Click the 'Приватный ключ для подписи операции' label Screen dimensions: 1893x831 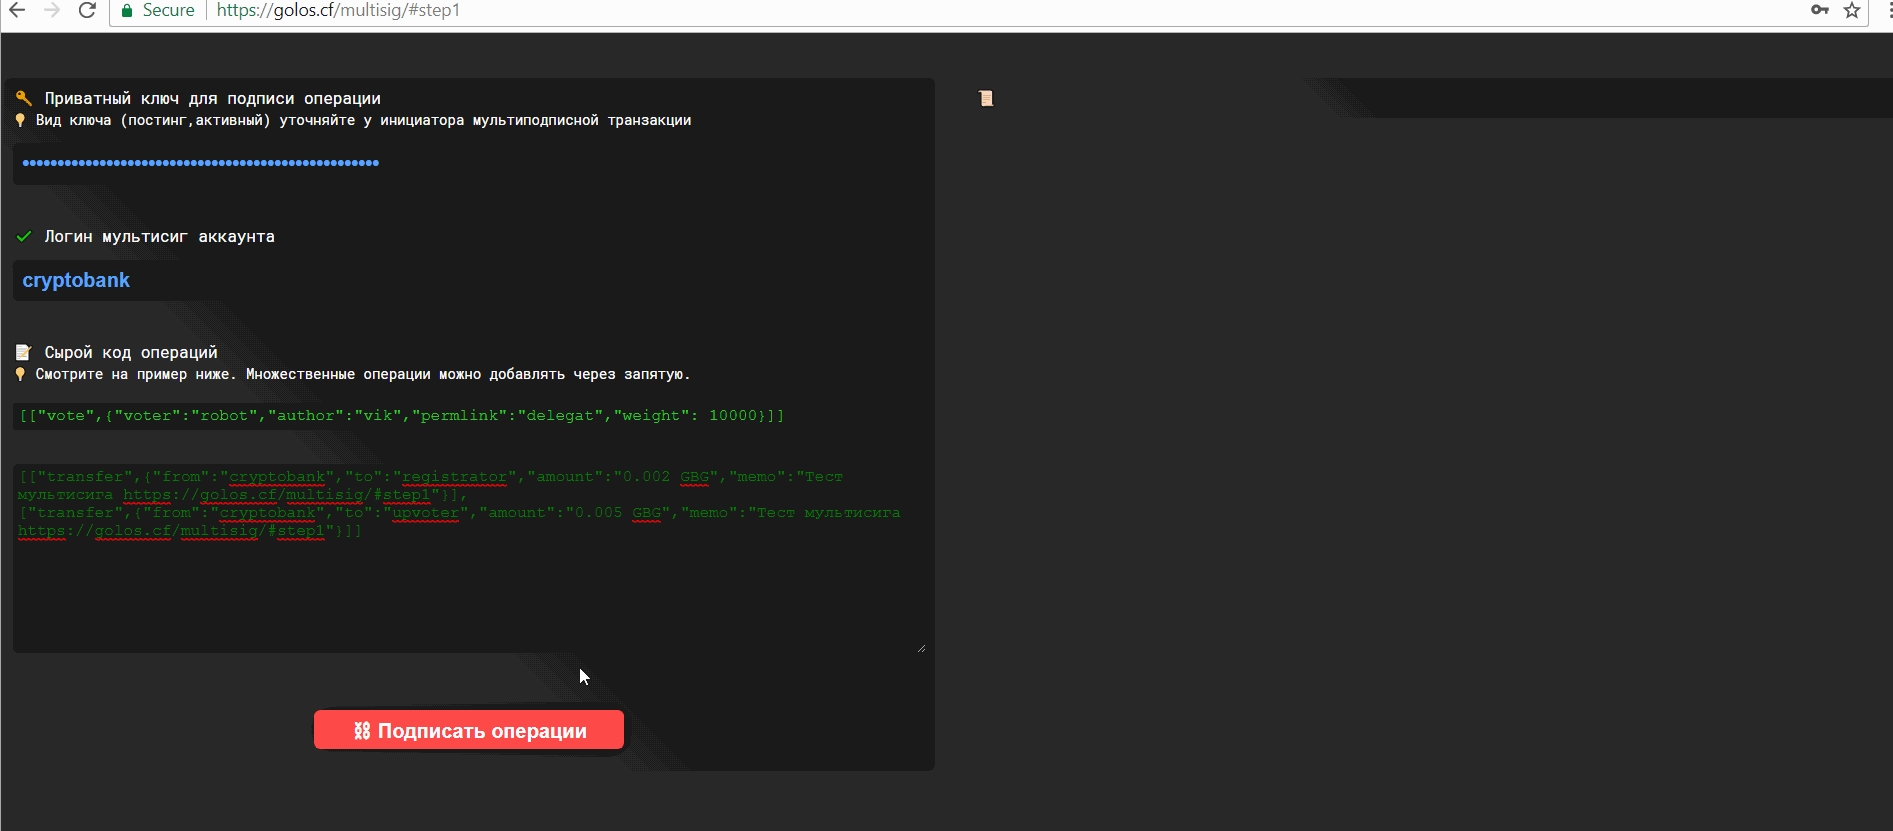coord(212,98)
